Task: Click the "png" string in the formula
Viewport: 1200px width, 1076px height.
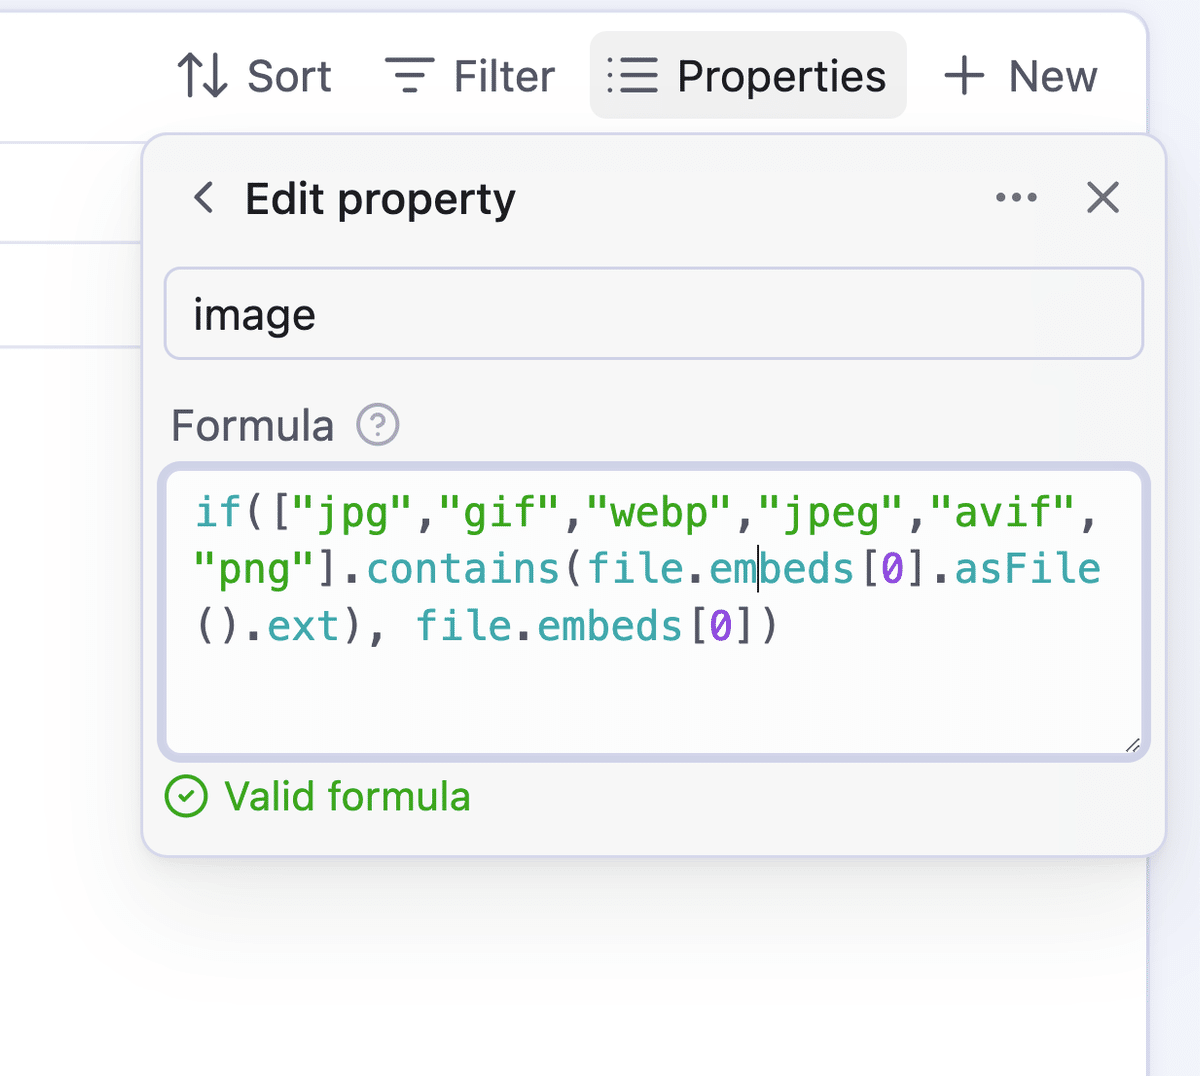Action: pyautogui.click(x=254, y=569)
